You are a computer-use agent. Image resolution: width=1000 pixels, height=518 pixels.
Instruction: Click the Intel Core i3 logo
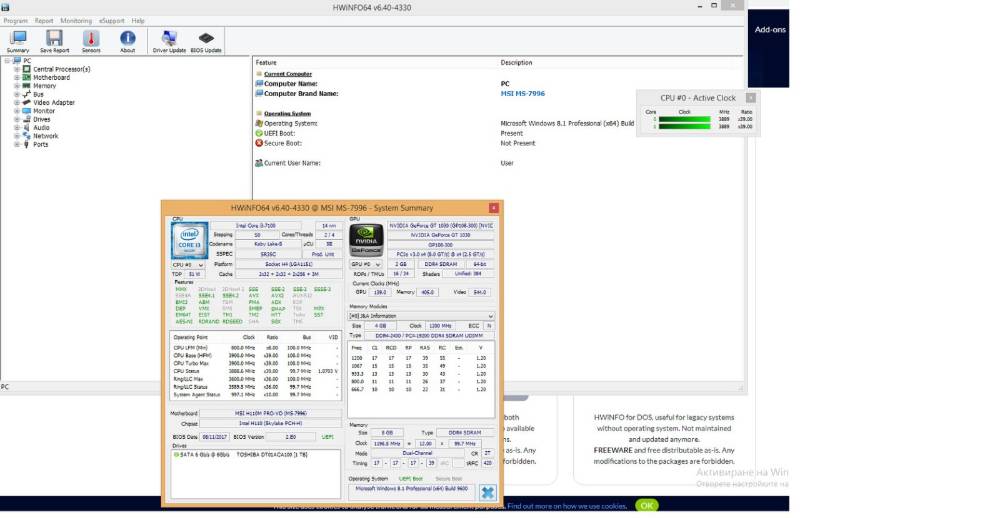[189, 240]
